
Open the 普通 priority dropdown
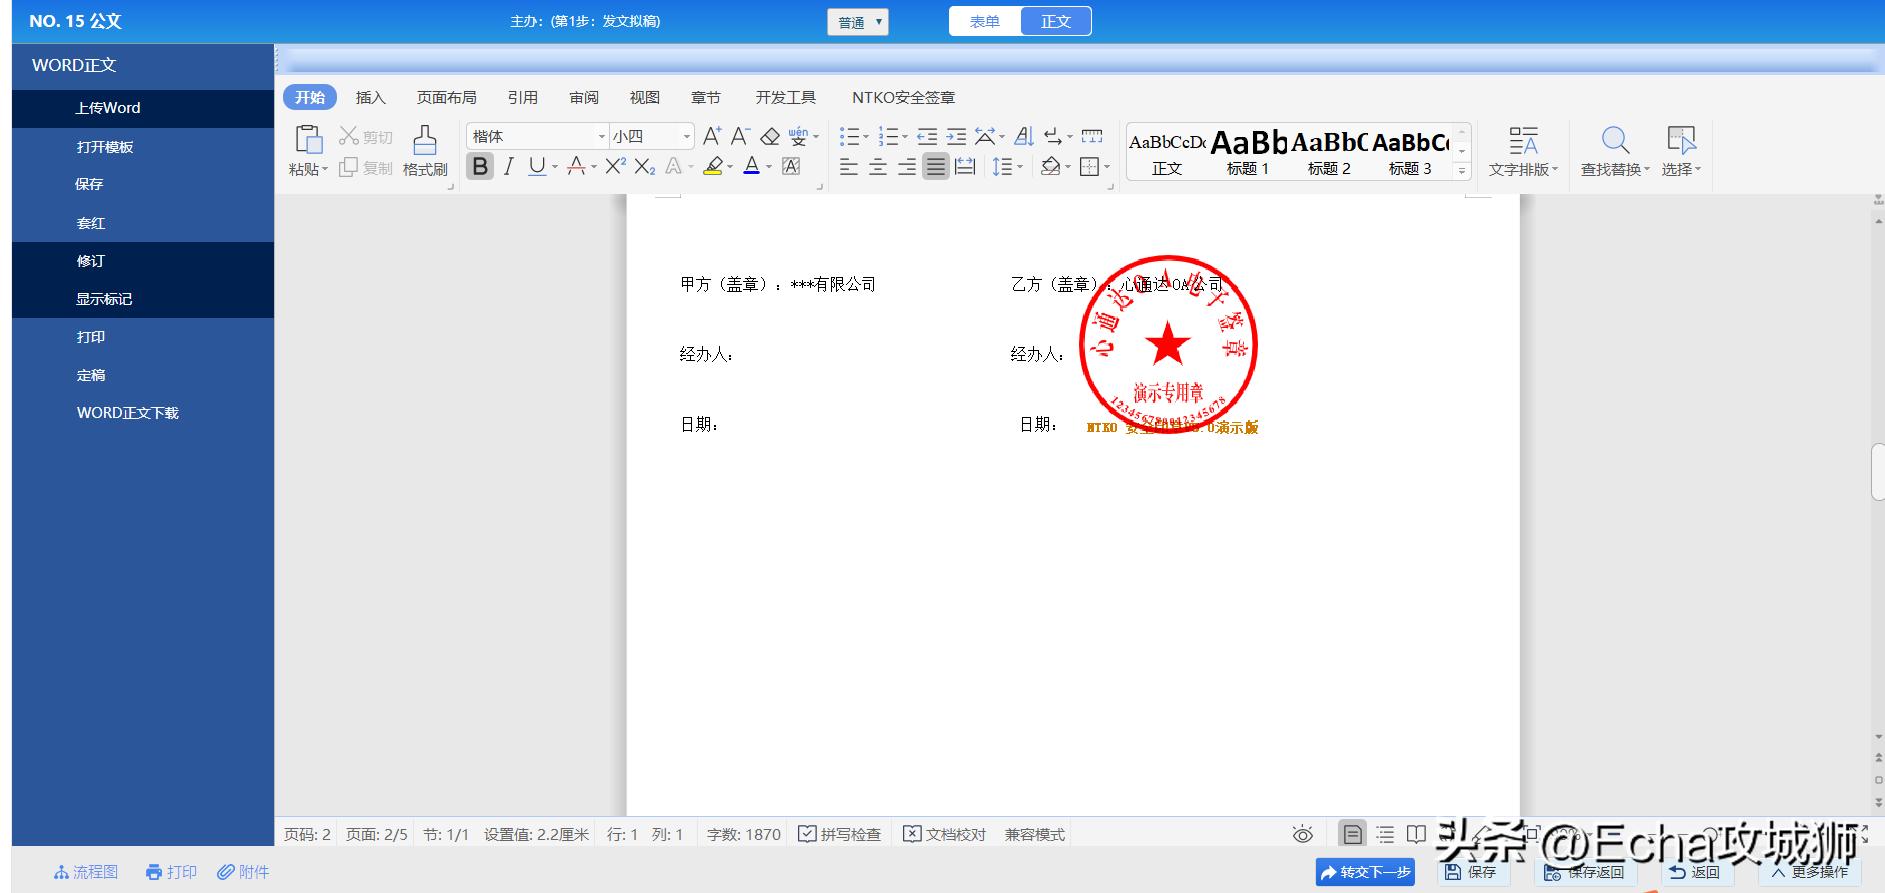858,22
